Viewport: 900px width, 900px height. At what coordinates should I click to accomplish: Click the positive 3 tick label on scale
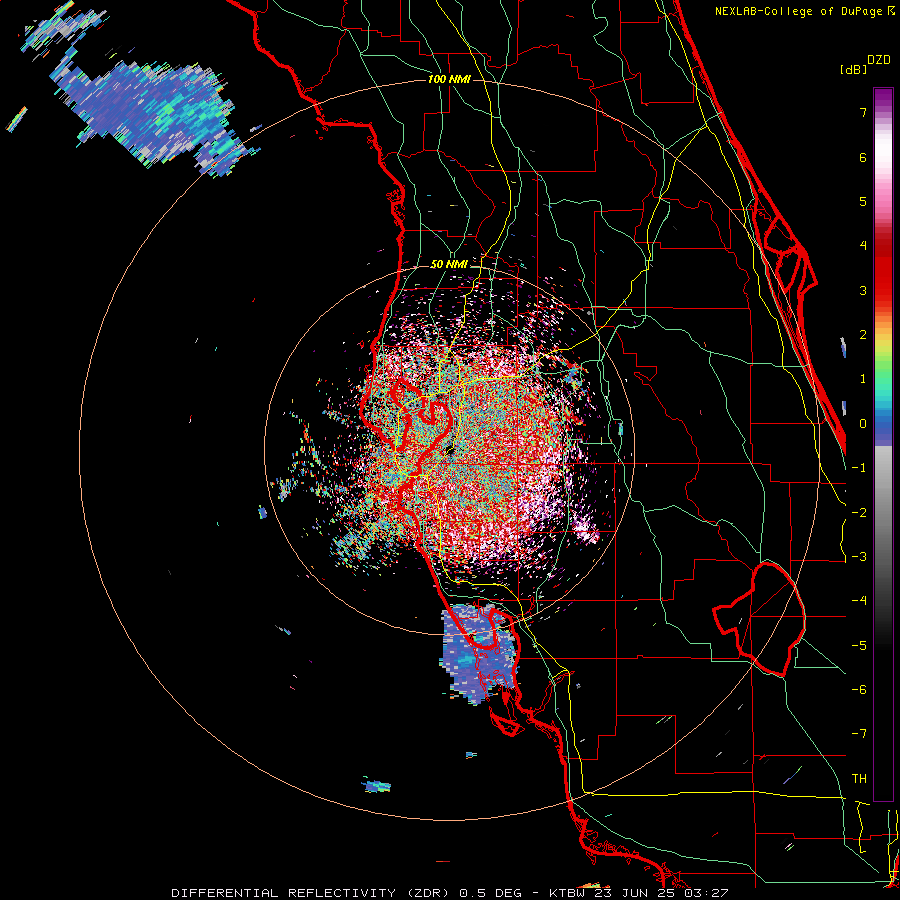[x=863, y=290]
